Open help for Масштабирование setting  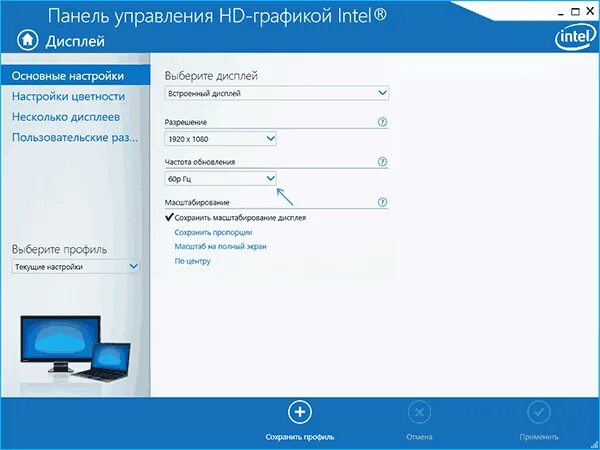pos(382,202)
